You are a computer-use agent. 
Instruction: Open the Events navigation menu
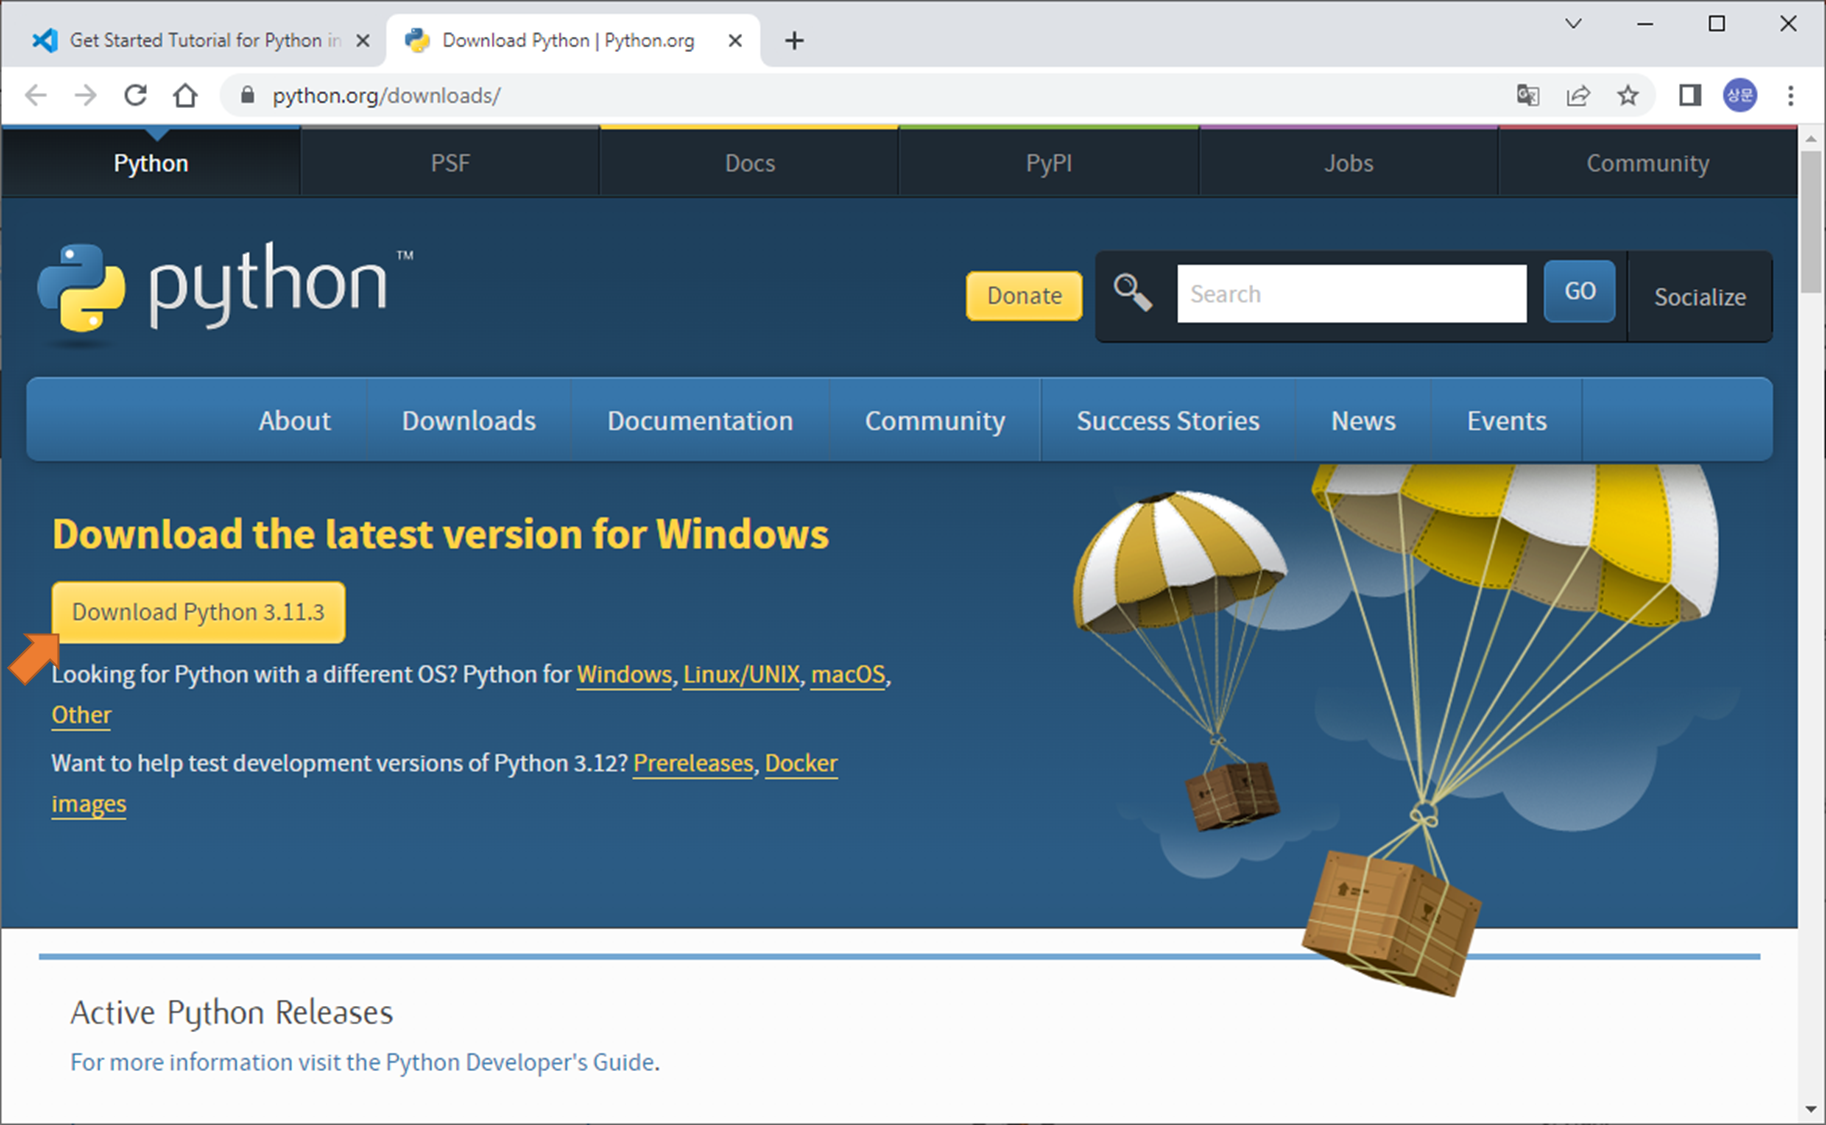coord(1507,421)
